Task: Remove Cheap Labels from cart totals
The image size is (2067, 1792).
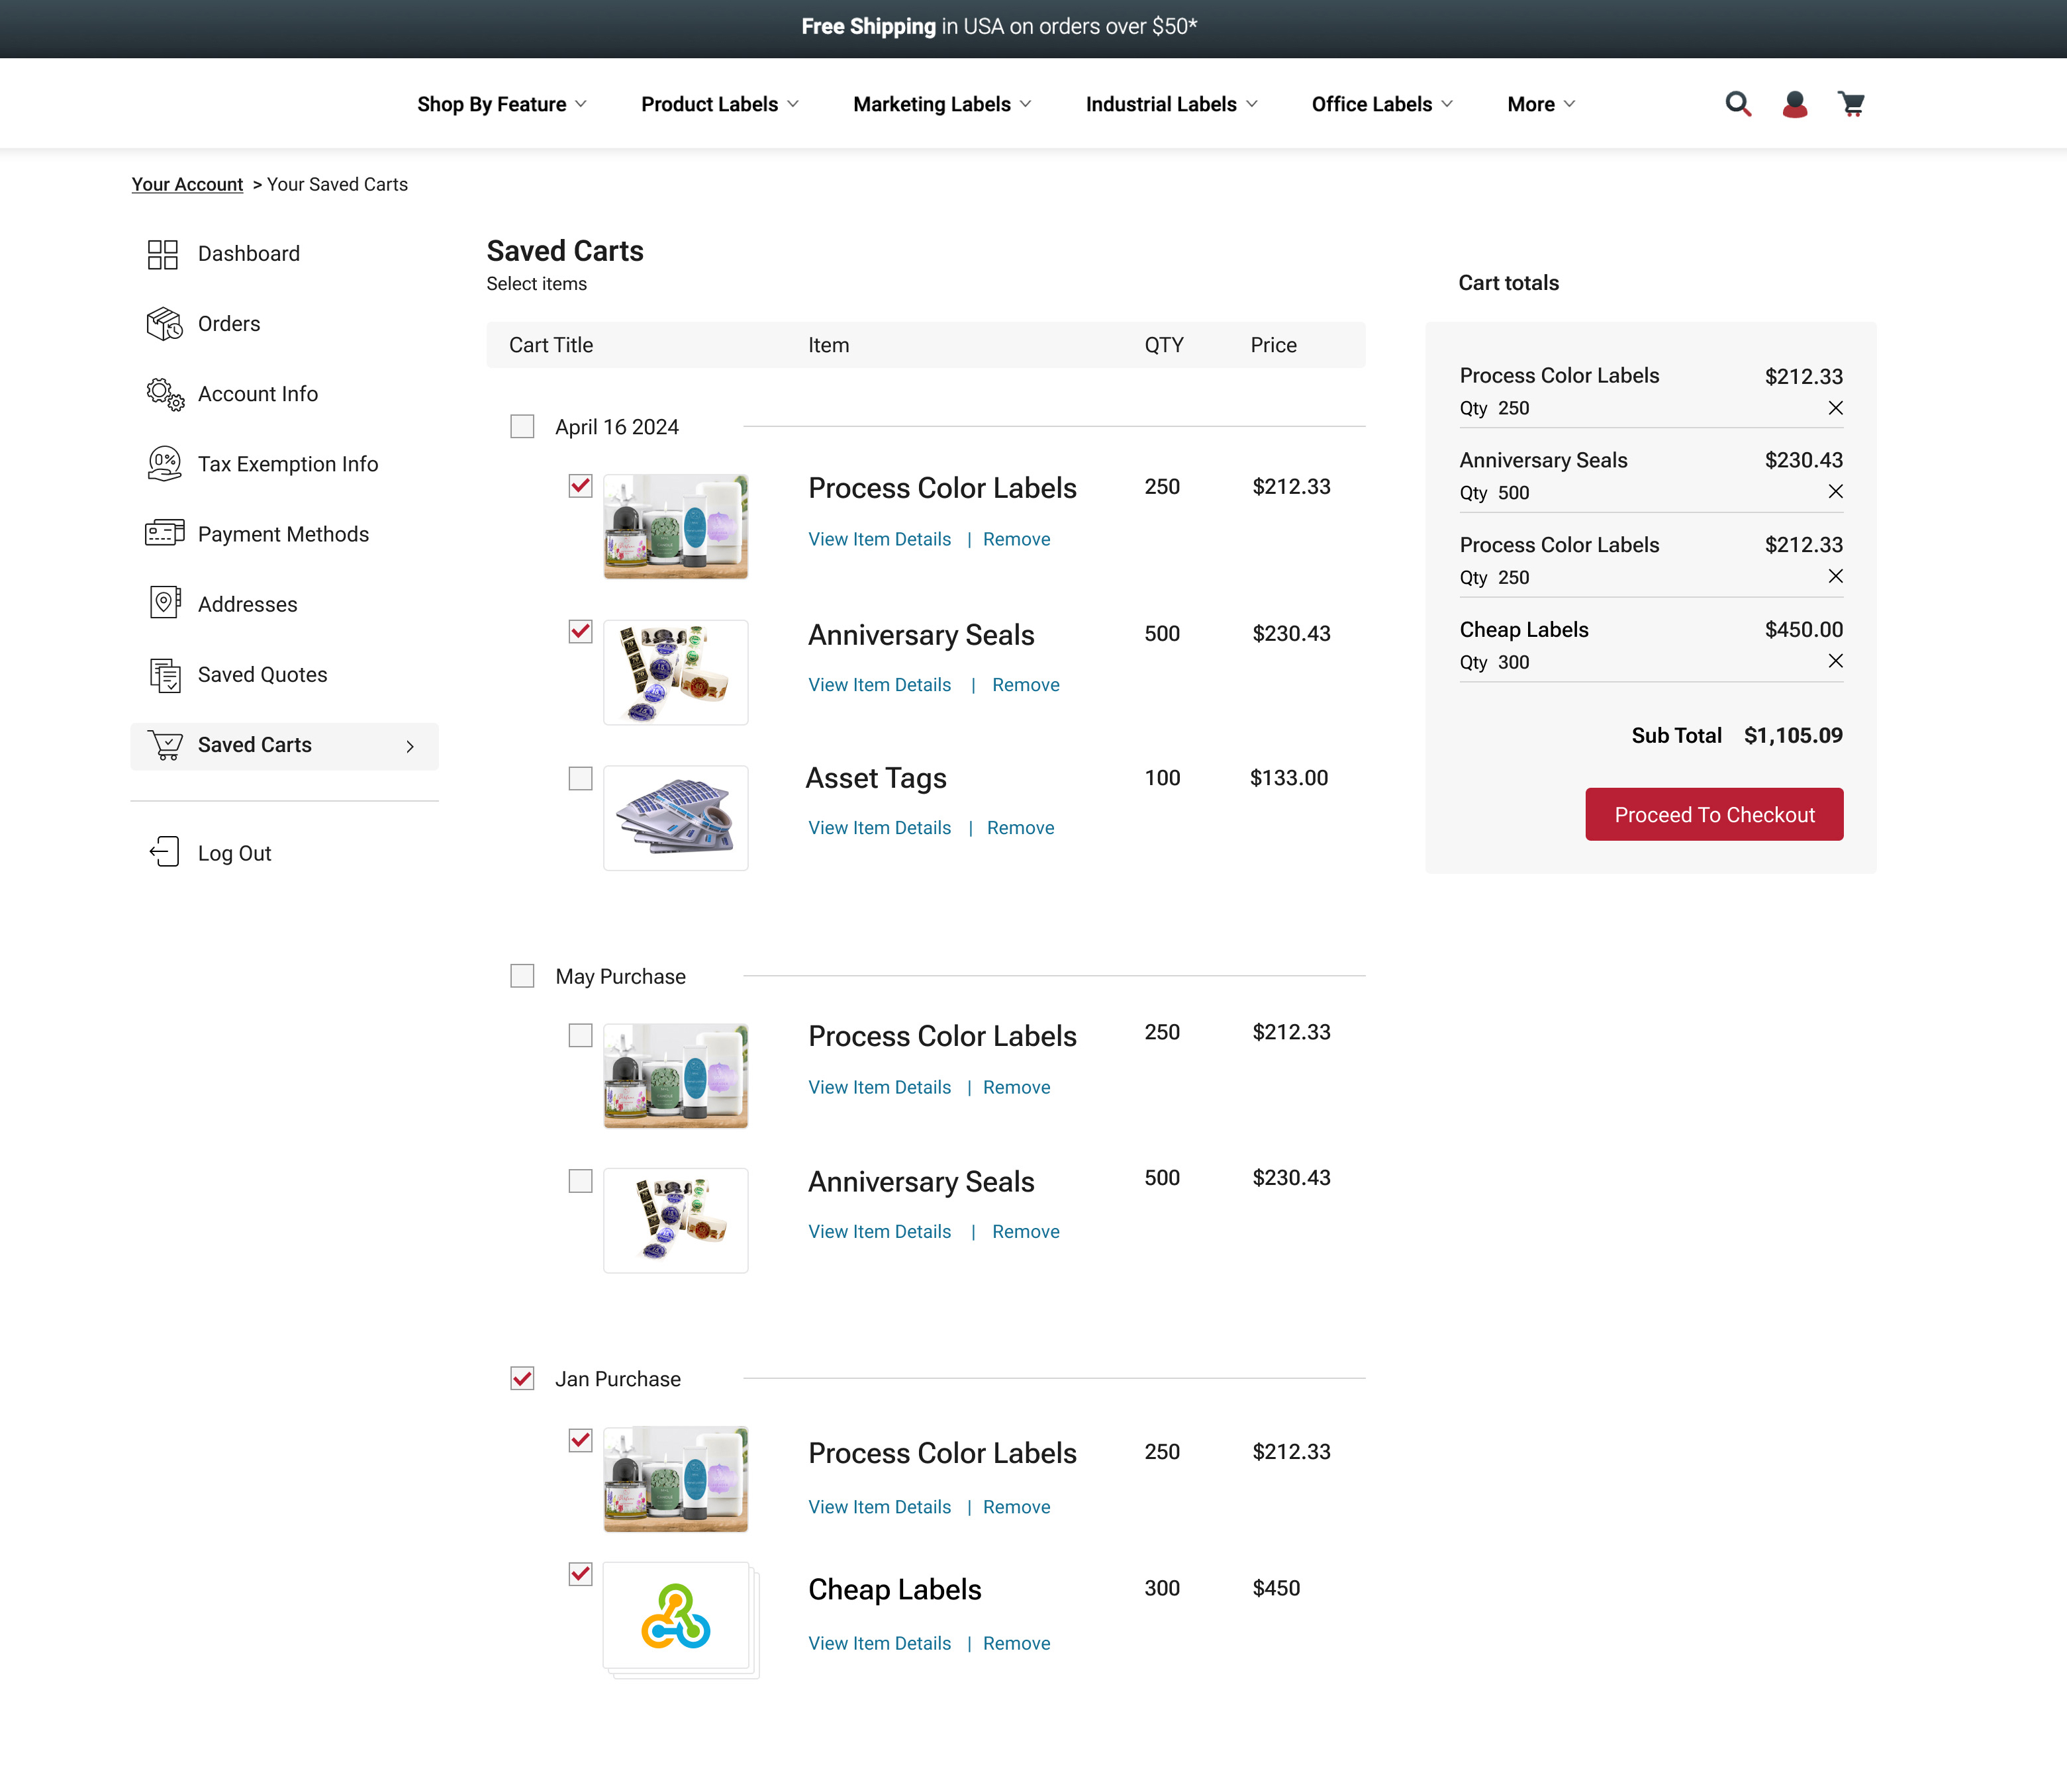Action: point(1835,661)
